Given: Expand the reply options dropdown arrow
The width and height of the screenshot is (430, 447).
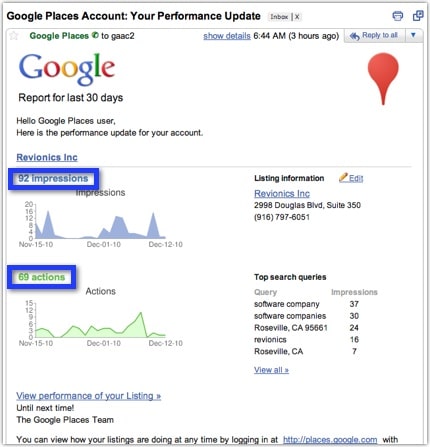Looking at the screenshot, I should (413, 35).
